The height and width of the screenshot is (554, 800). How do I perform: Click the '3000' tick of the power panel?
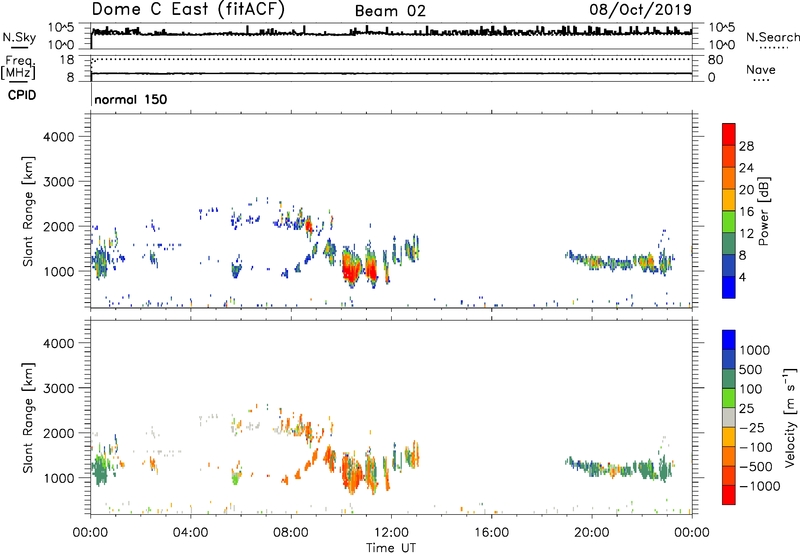click(x=58, y=182)
